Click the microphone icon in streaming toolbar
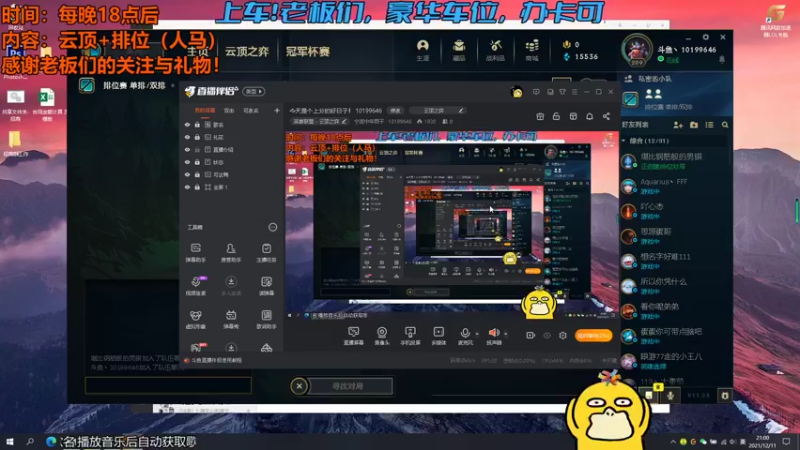Screen dimensions: 800x450 click(465, 333)
